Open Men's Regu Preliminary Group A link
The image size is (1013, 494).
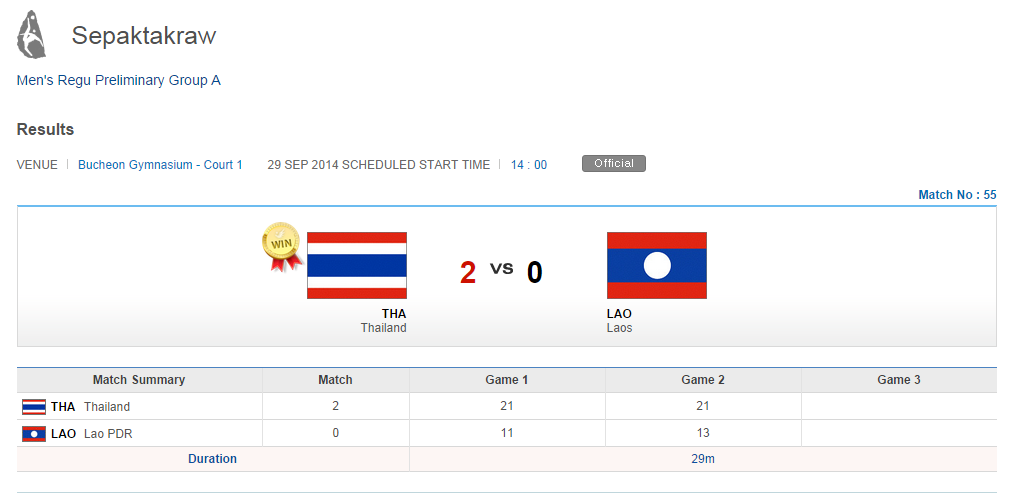pyautogui.click(x=119, y=80)
